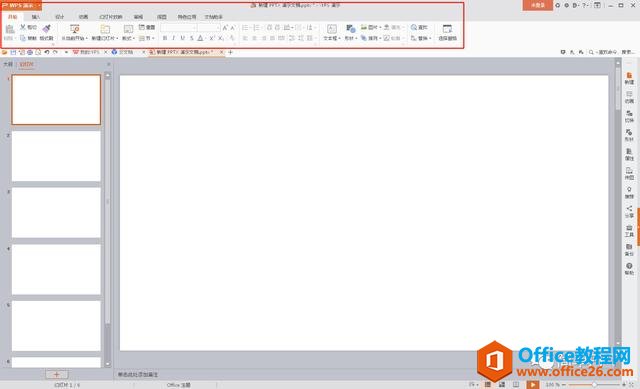Screen dimensions: 640x389
Task: Click the orange login button in title bar
Action: [x=538, y=5]
